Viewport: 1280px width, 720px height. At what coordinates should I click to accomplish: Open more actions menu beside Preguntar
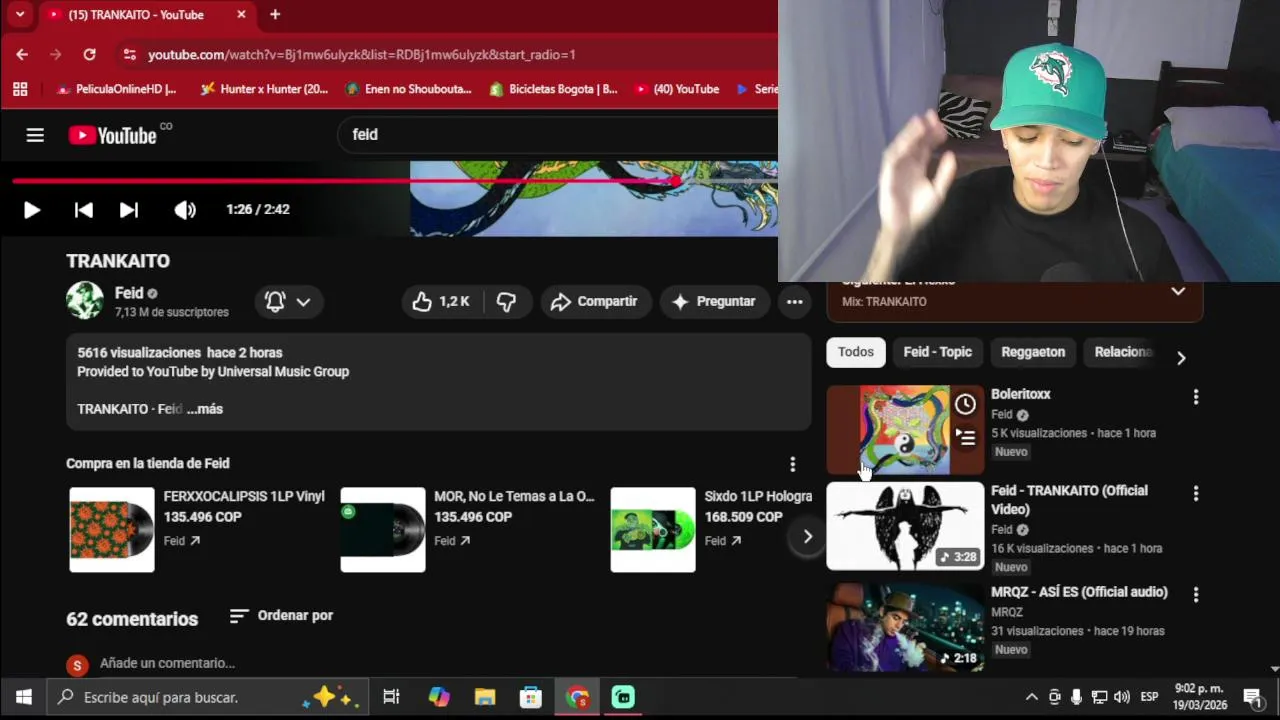[x=795, y=301]
